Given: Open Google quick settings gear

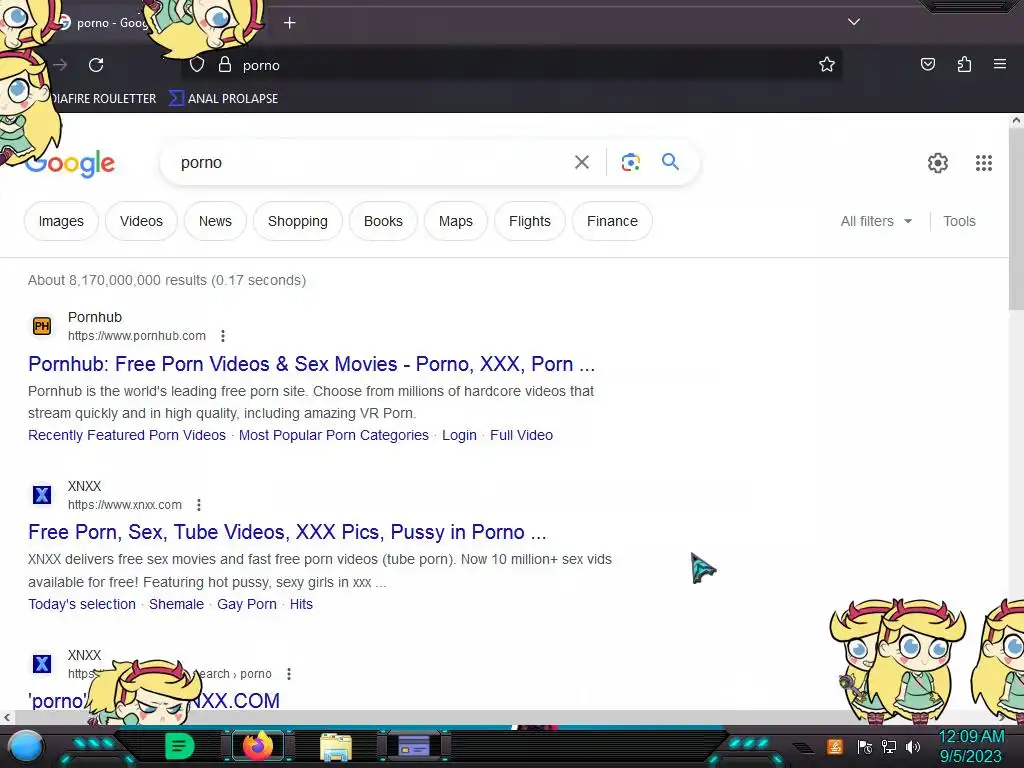Looking at the screenshot, I should coord(937,163).
